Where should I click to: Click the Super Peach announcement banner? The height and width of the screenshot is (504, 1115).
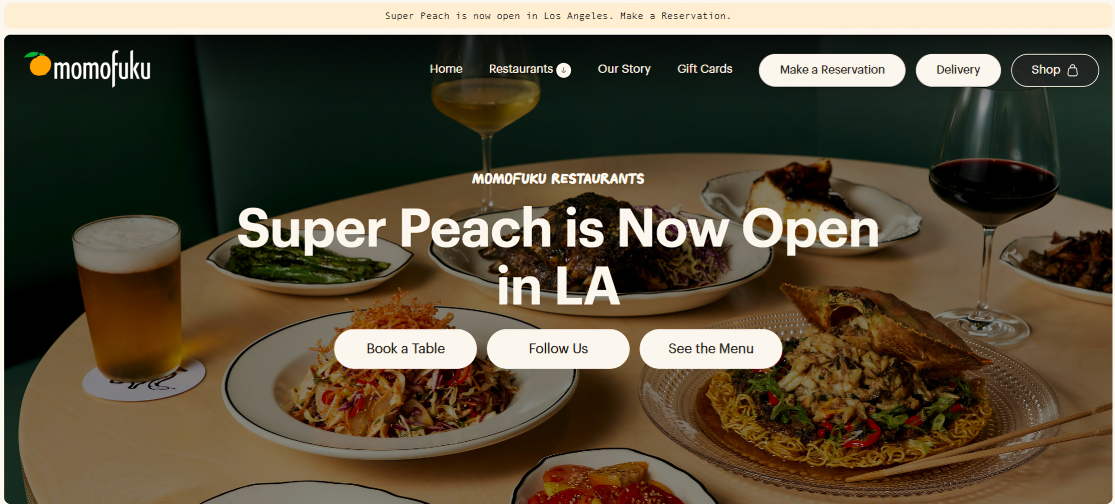click(x=558, y=16)
